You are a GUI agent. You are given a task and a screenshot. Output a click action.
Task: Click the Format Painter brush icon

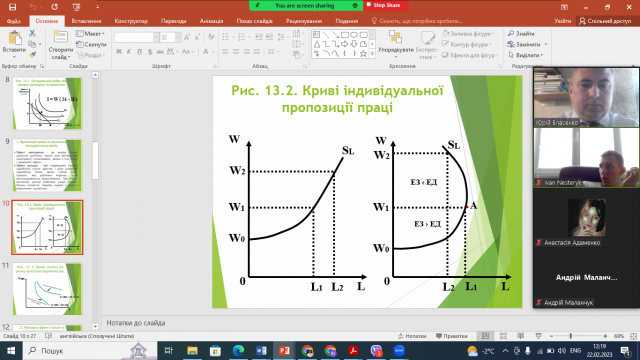(32, 54)
